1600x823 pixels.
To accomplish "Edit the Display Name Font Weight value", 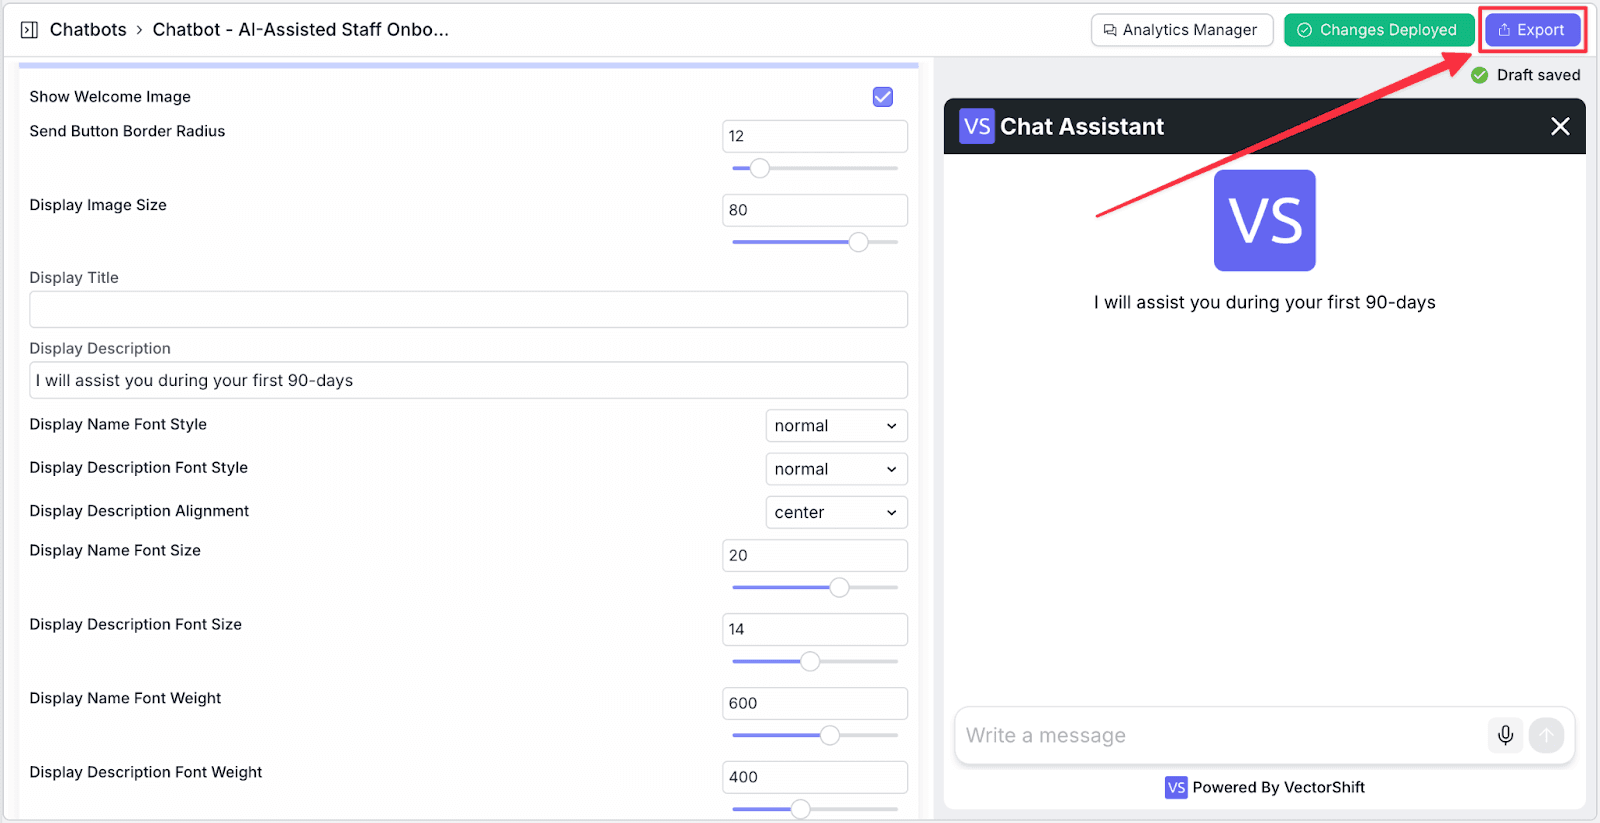I will 815,703.
